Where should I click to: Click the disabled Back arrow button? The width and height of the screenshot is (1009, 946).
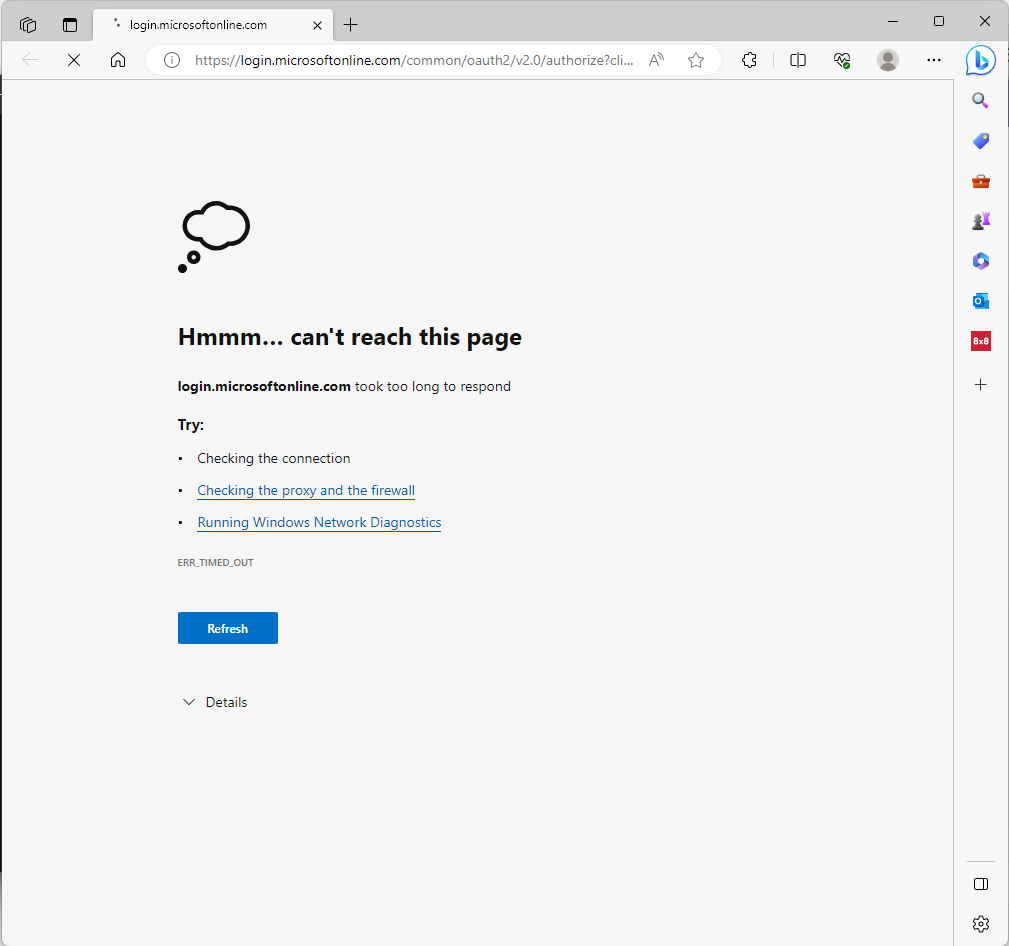click(30, 60)
